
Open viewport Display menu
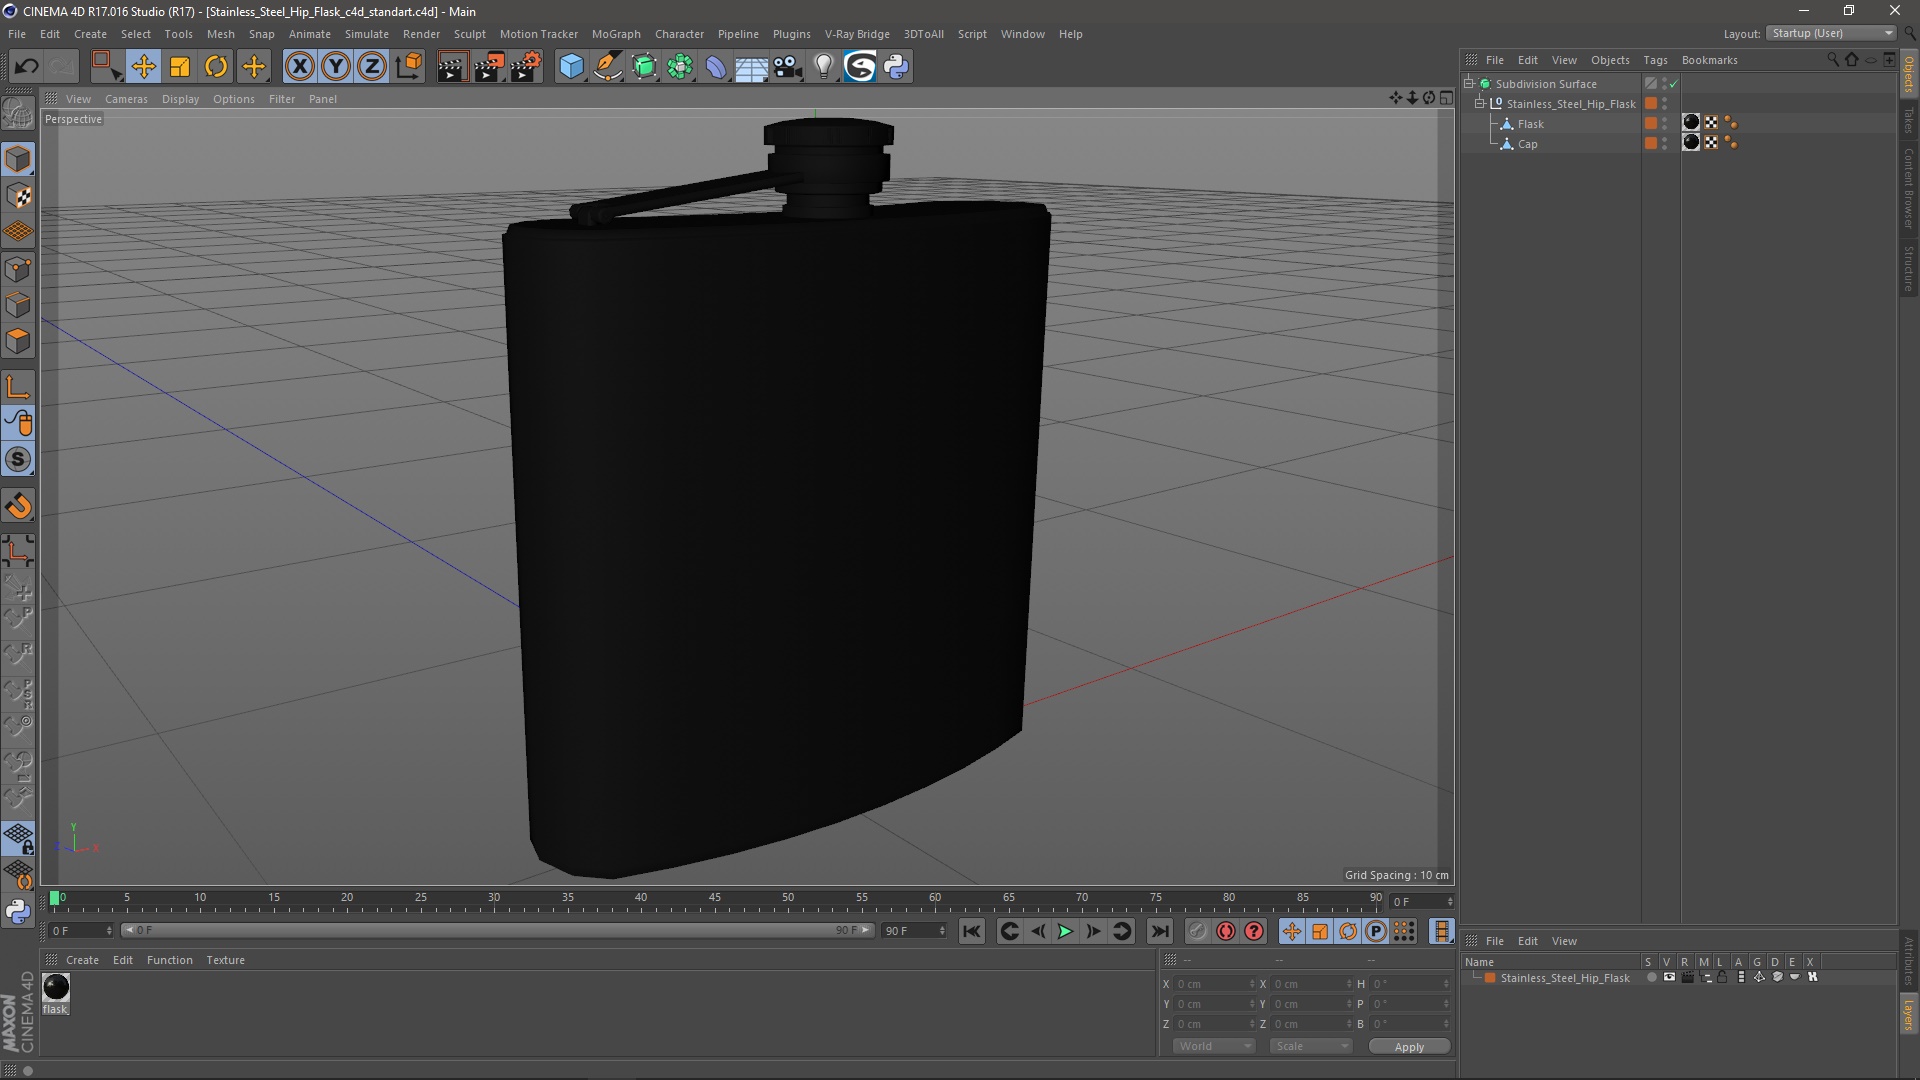[180, 99]
